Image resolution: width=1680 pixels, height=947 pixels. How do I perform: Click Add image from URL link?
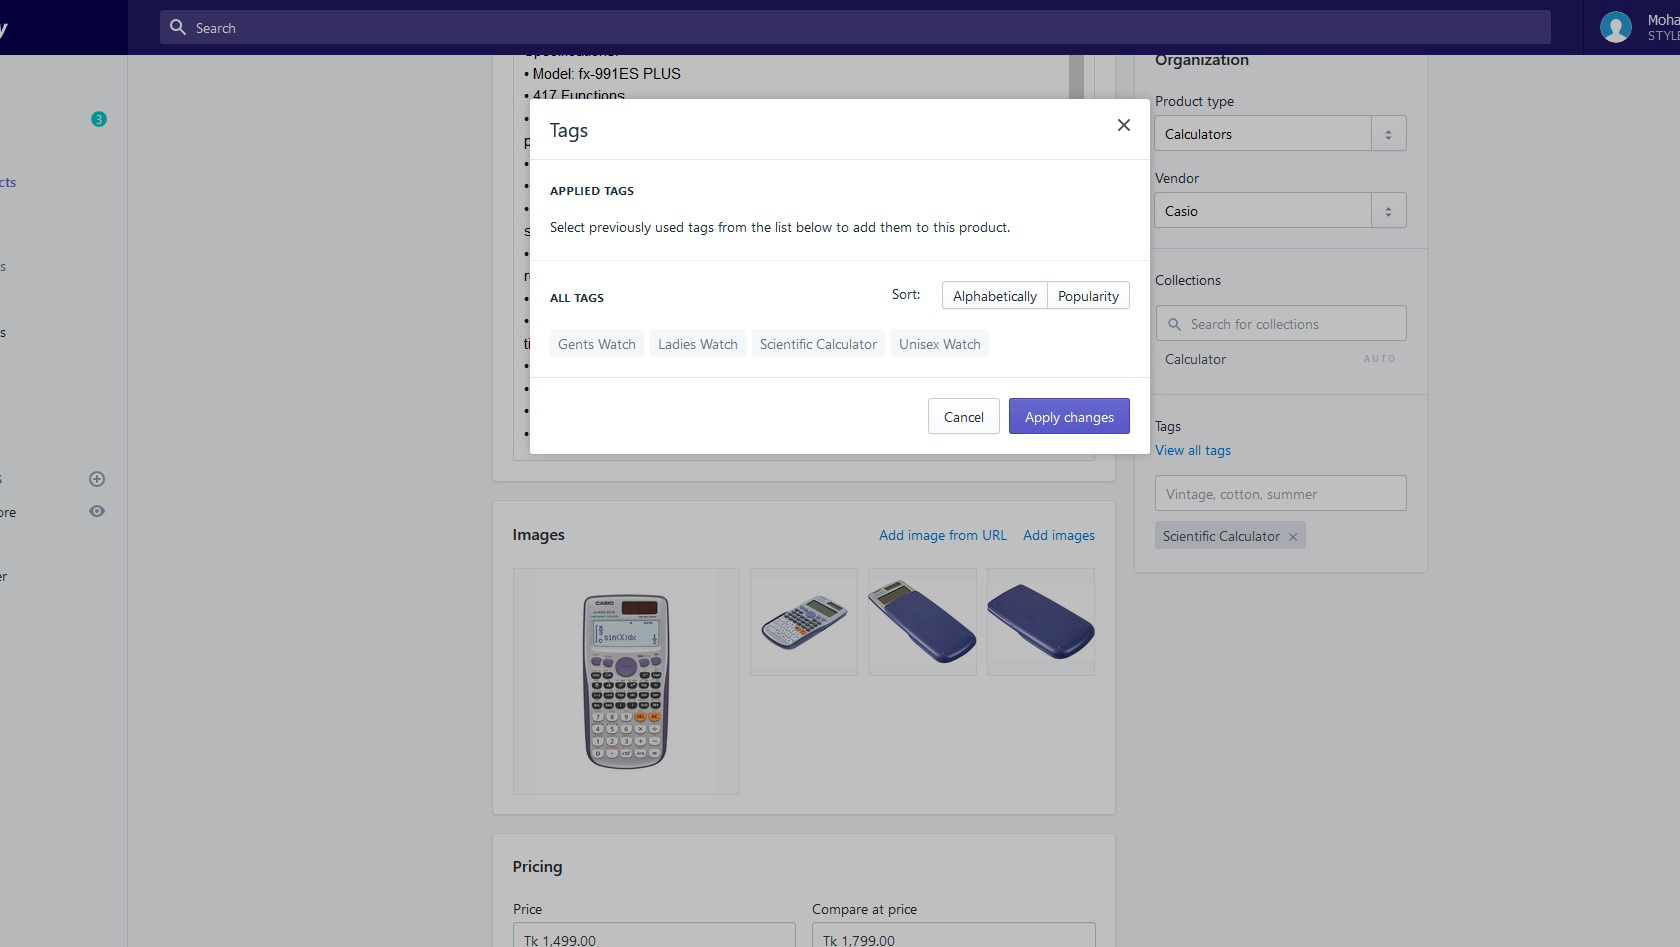tap(942, 535)
